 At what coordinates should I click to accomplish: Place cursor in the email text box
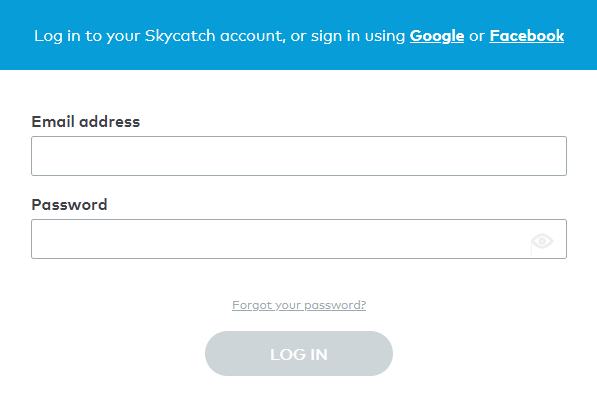299,156
